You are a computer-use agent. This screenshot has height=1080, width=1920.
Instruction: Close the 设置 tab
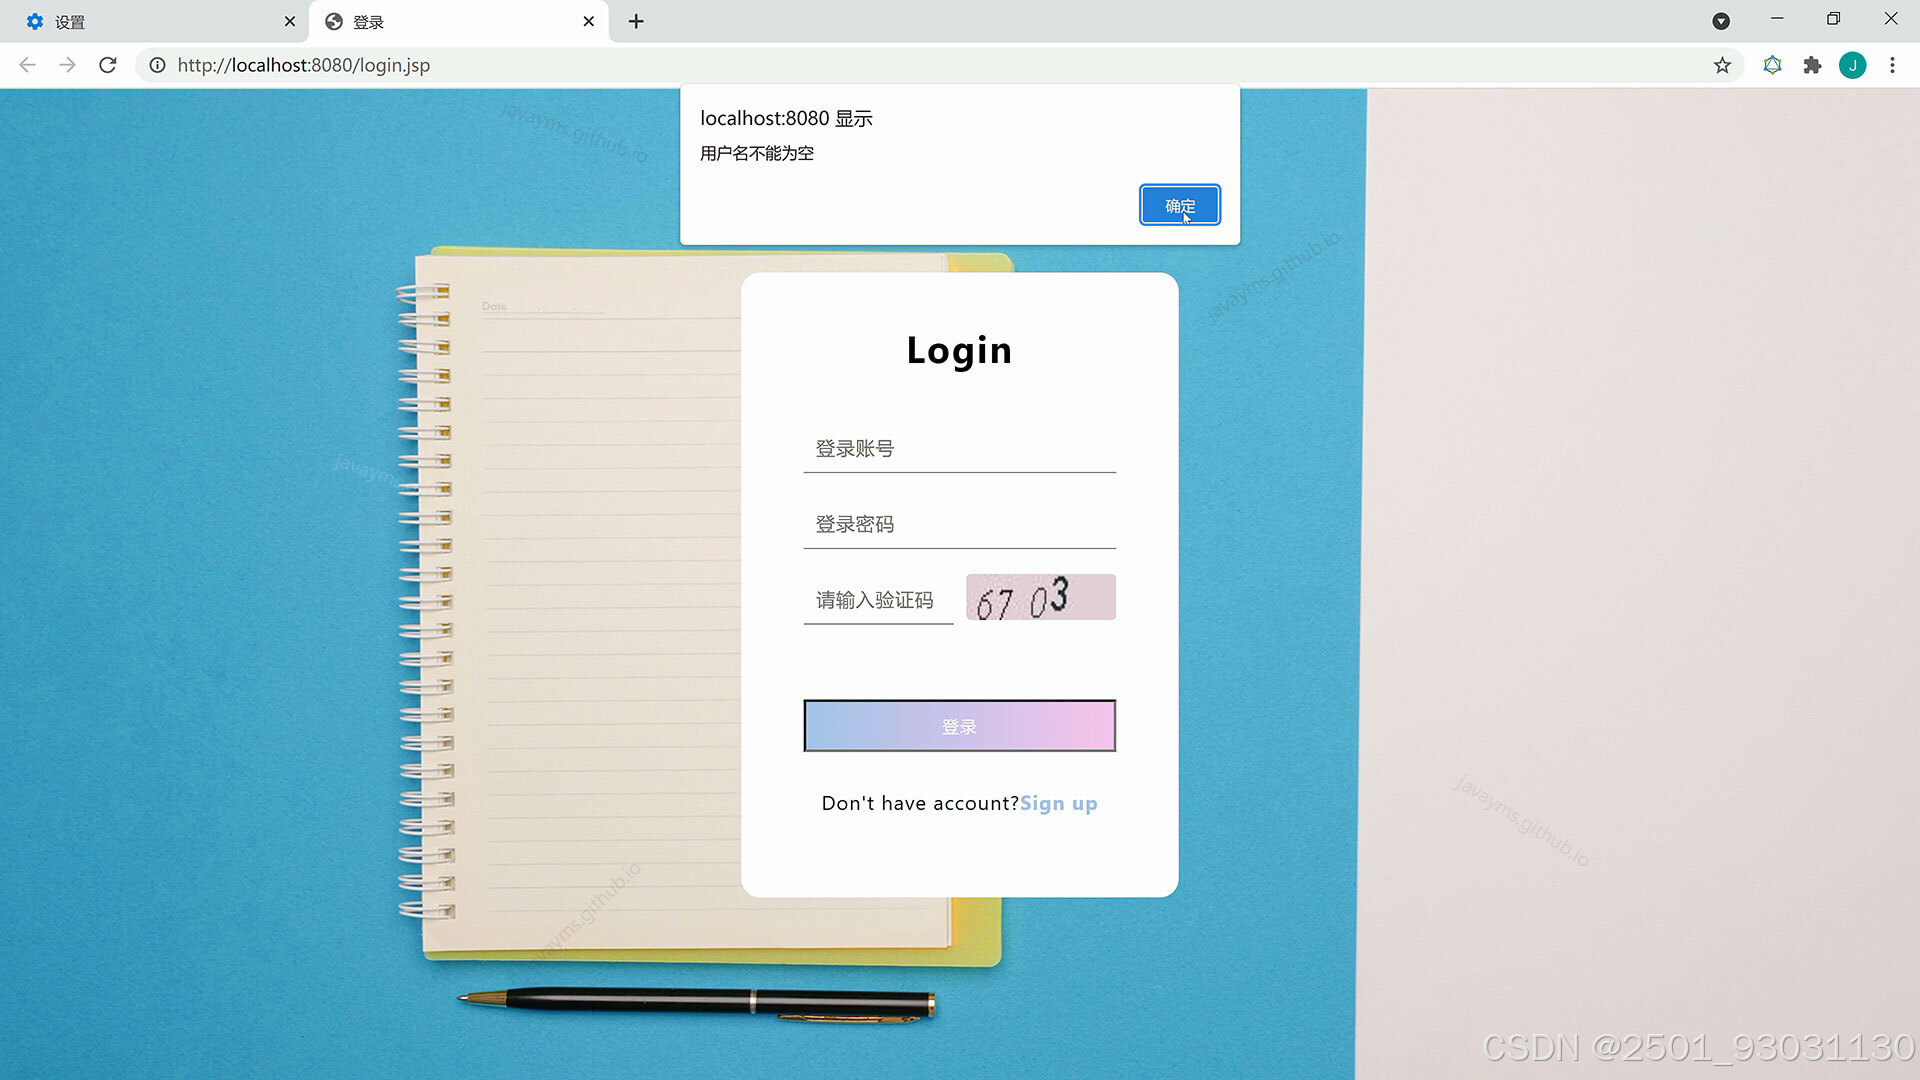pyautogui.click(x=290, y=21)
